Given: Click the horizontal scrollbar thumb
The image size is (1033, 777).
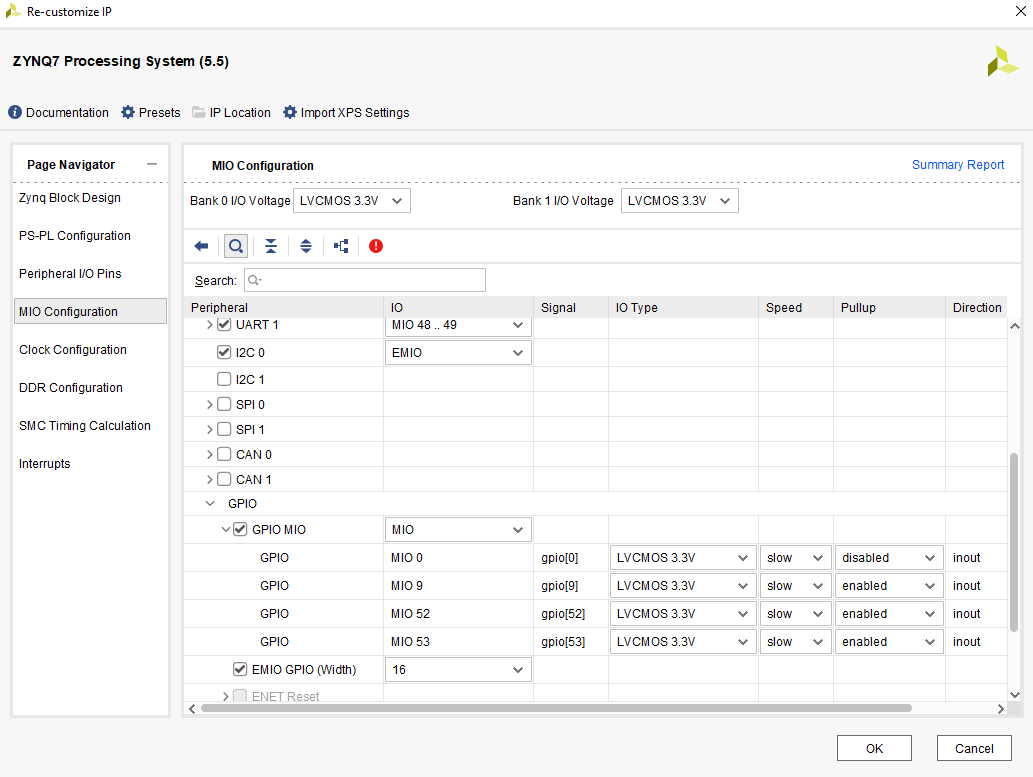Looking at the screenshot, I should pyautogui.click(x=556, y=708).
